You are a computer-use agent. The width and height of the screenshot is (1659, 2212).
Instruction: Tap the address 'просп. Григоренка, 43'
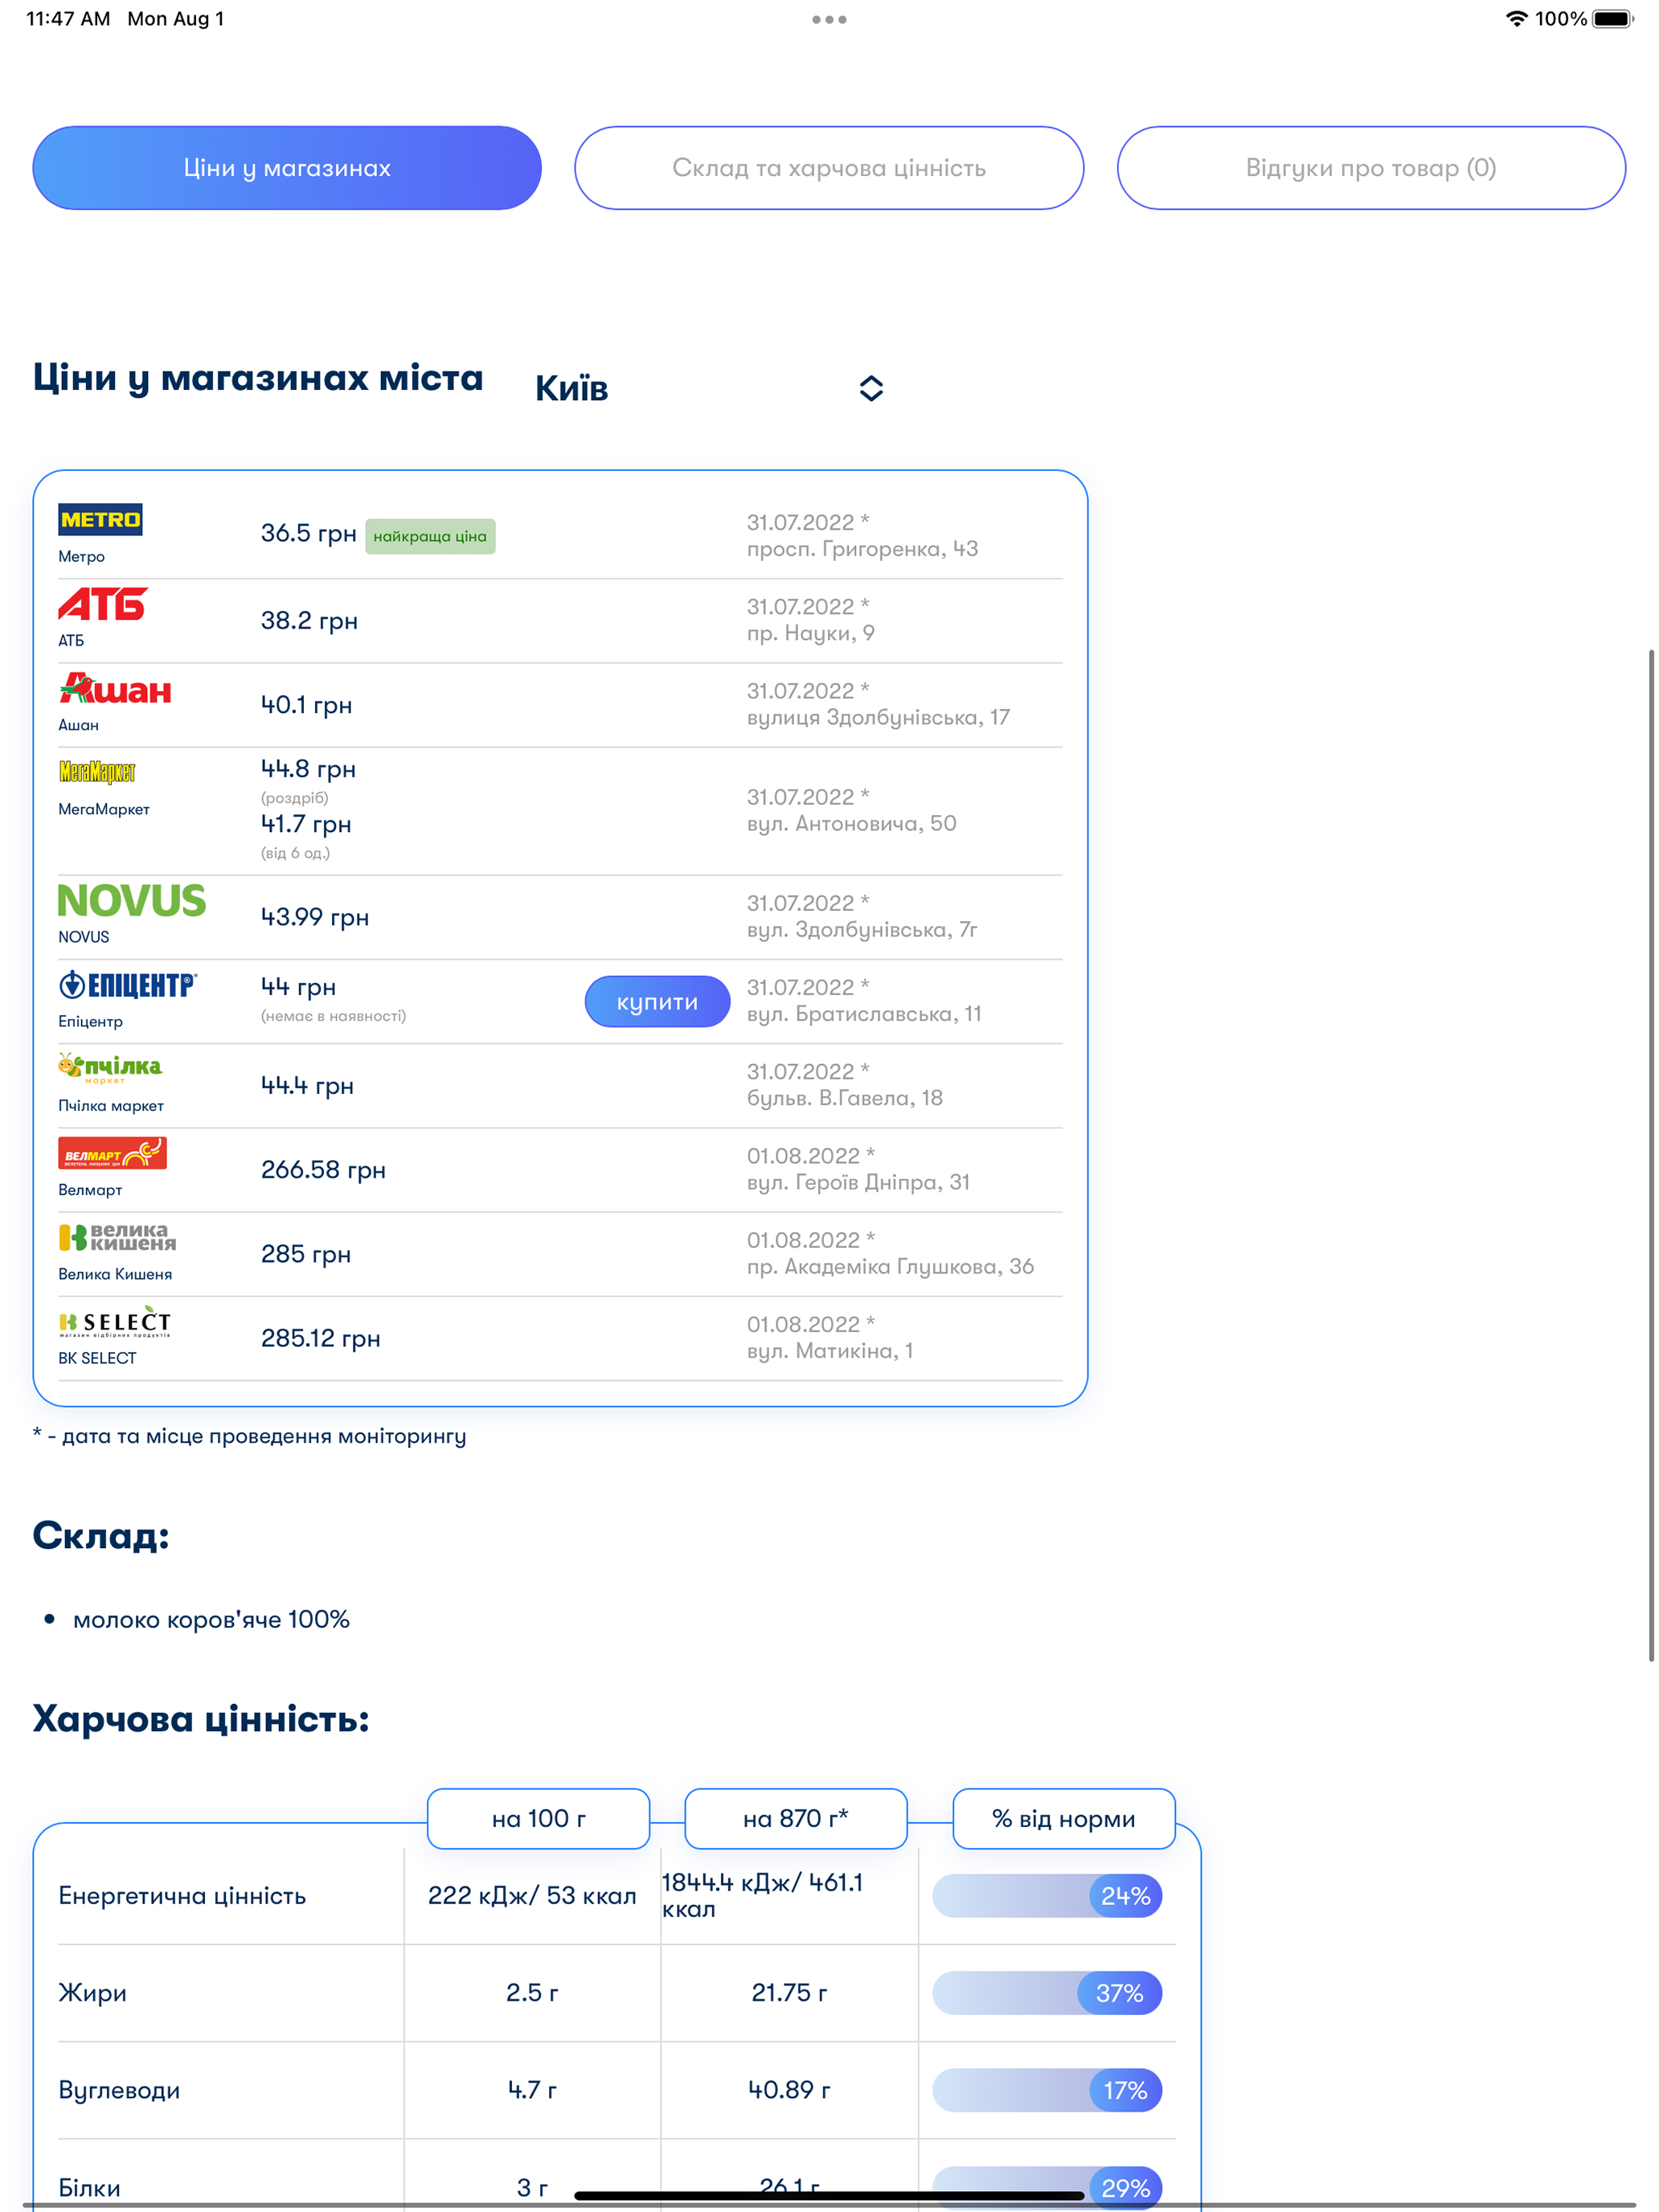click(x=862, y=549)
